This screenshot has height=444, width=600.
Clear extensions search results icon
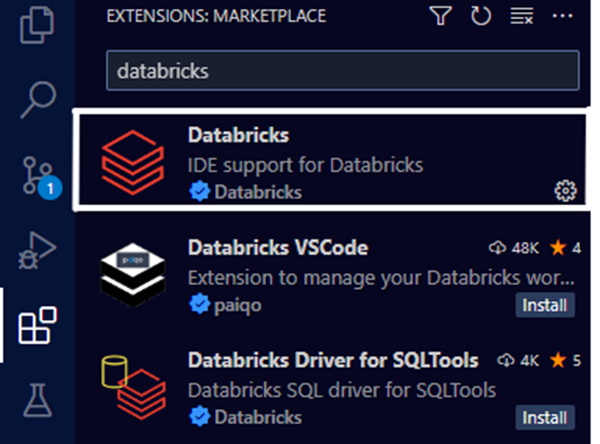click(522, 16)
